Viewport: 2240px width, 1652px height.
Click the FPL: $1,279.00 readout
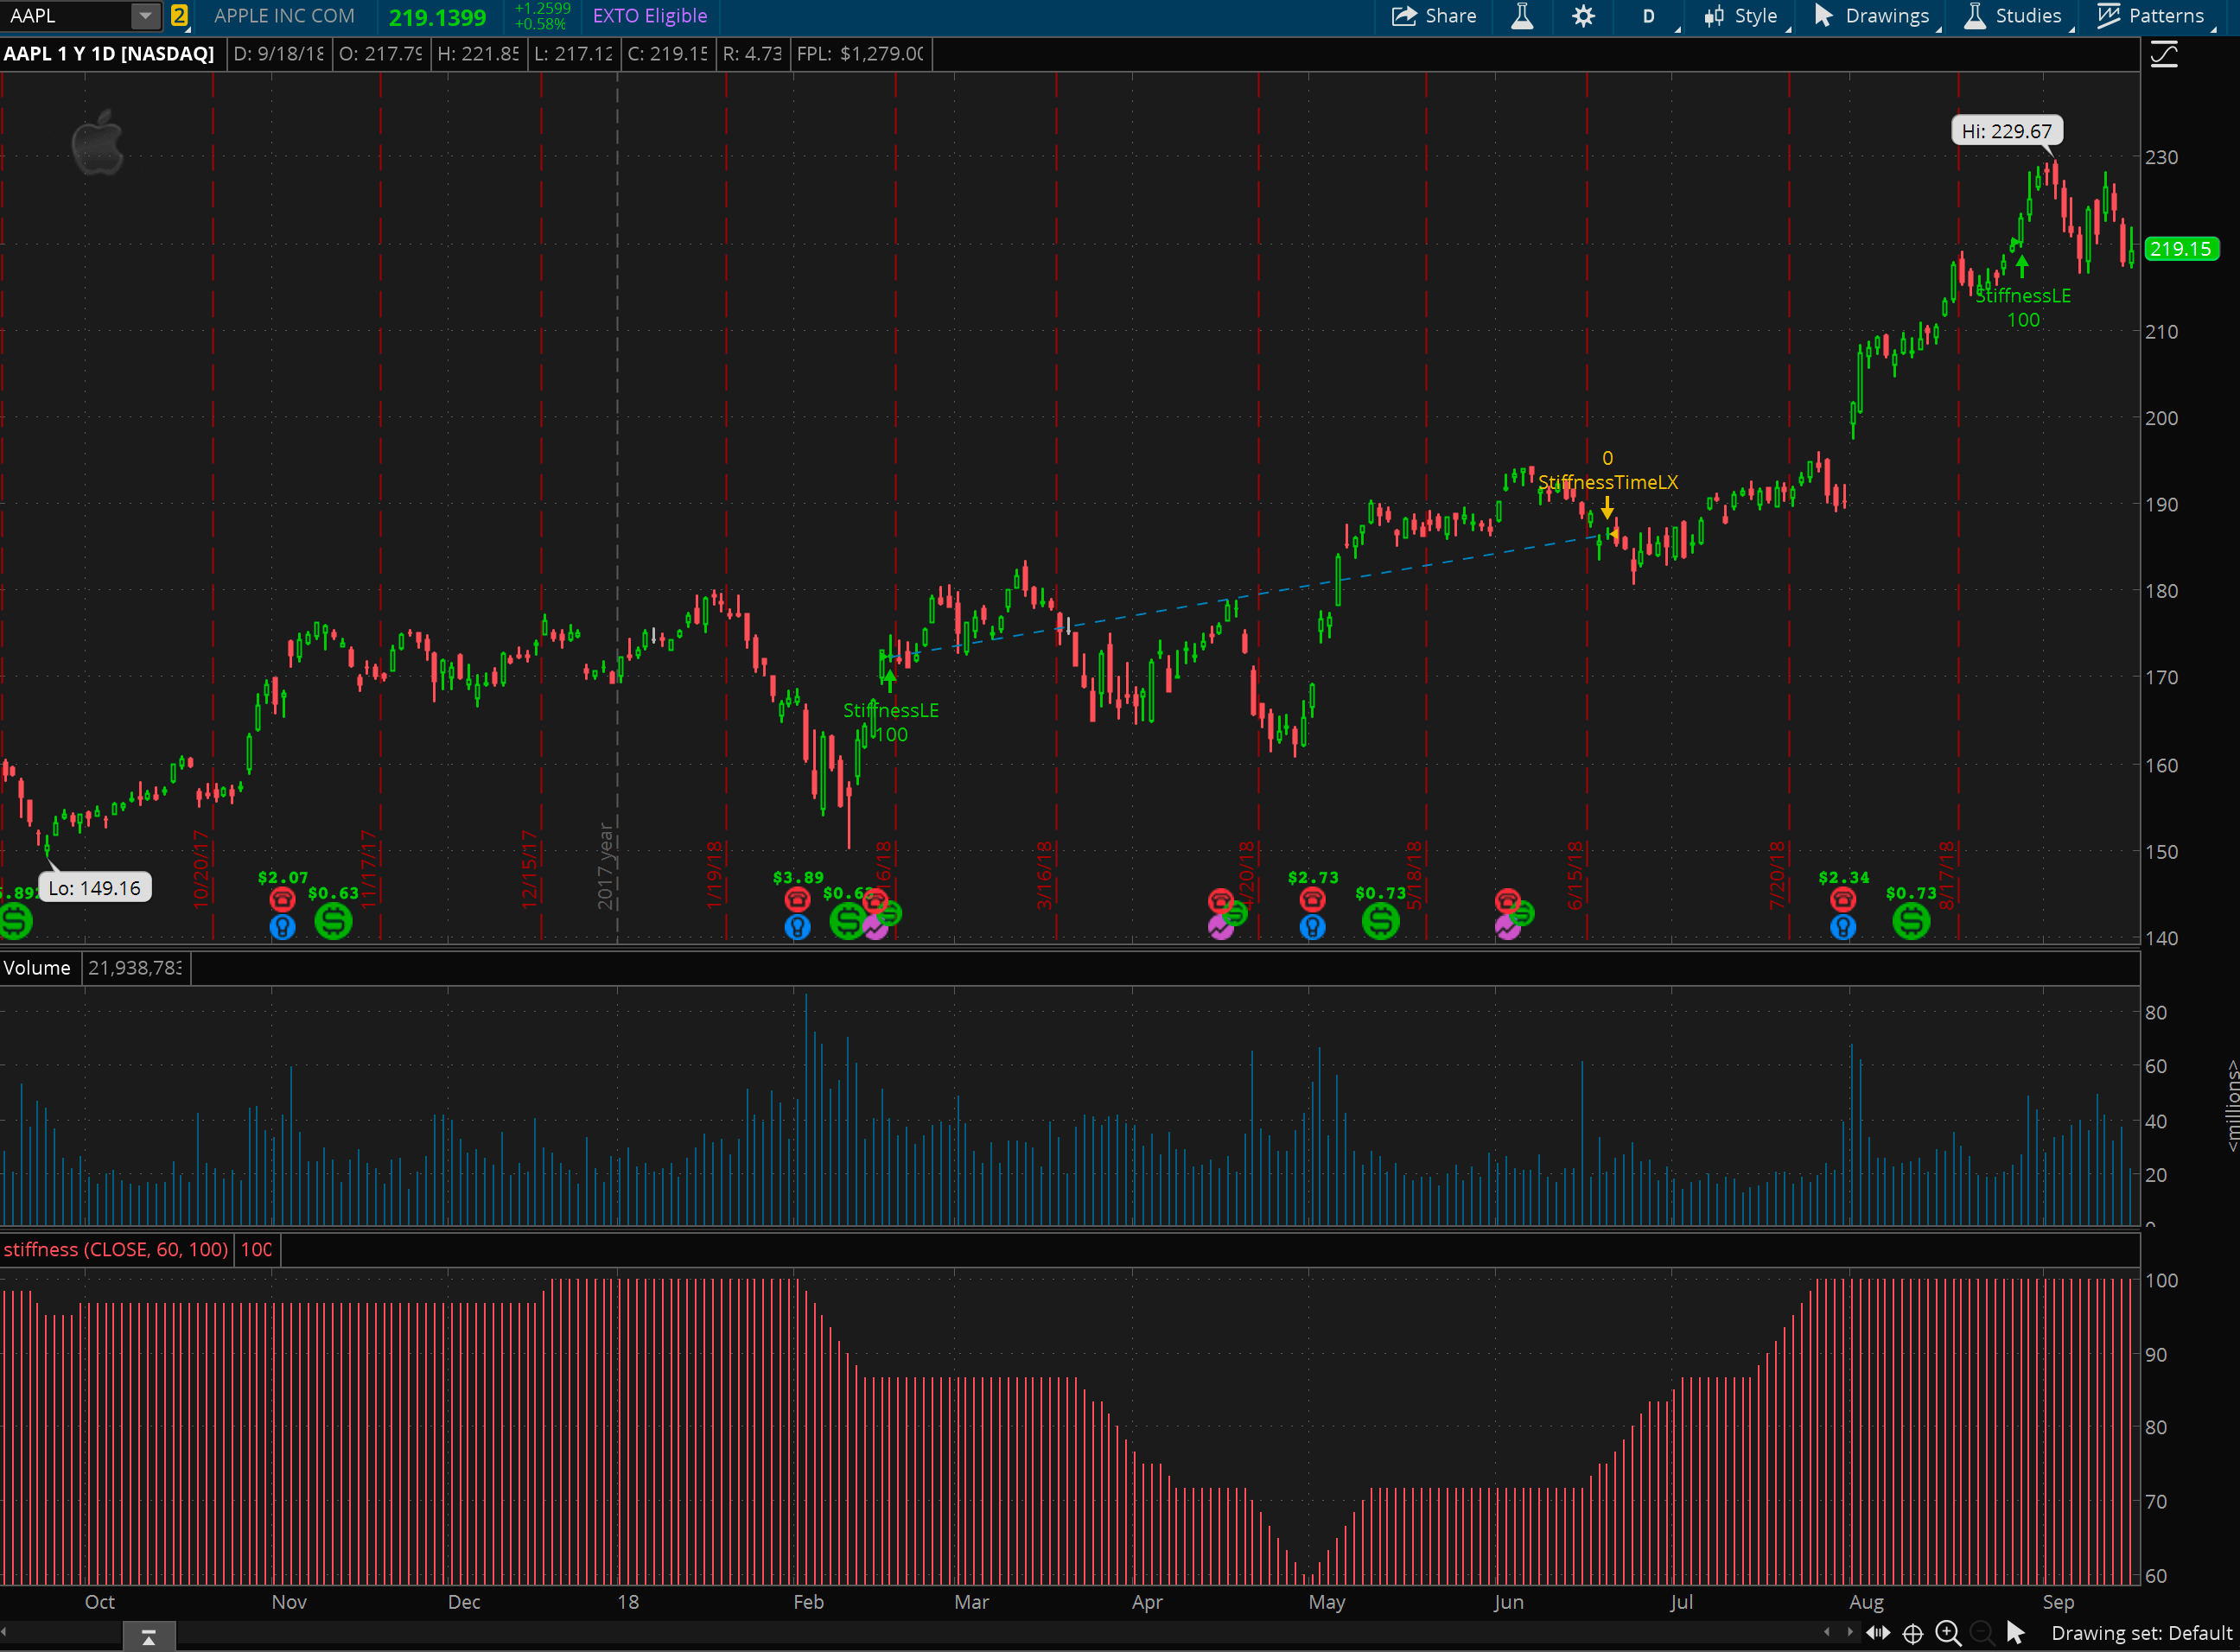click(x=861, y=54)
